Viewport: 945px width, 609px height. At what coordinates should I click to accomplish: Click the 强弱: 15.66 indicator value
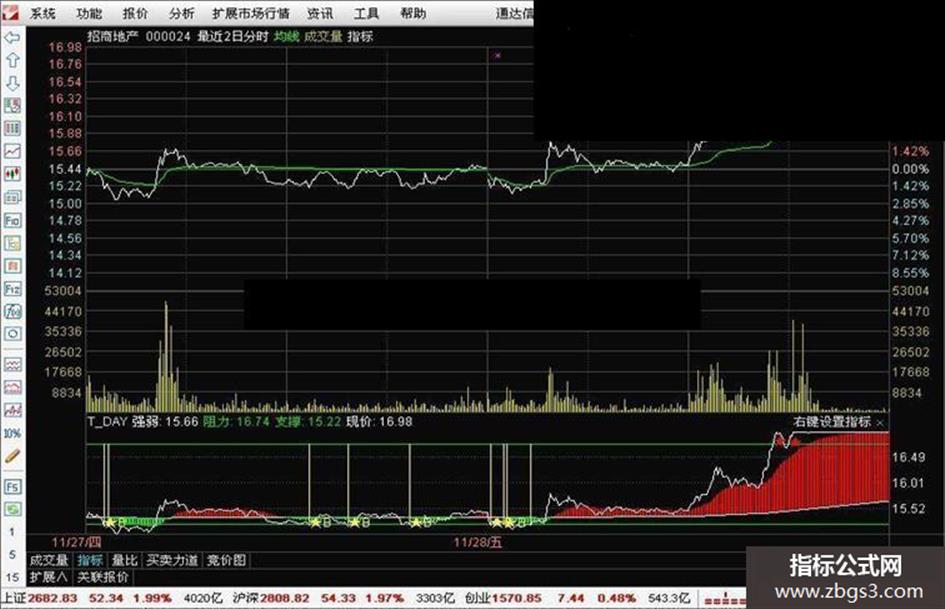tap(165, 421)
